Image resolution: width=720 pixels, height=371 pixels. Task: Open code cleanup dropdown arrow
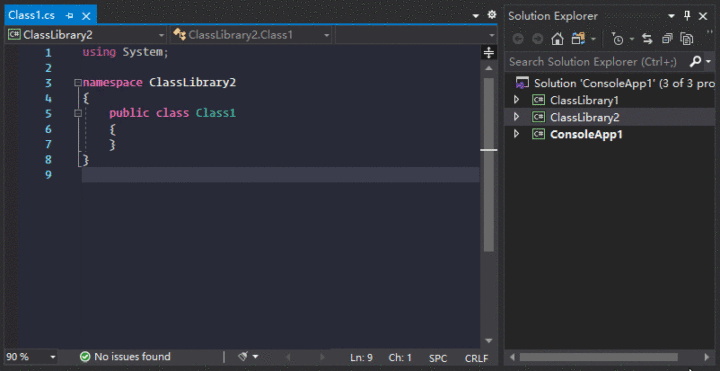click(256, 356)
